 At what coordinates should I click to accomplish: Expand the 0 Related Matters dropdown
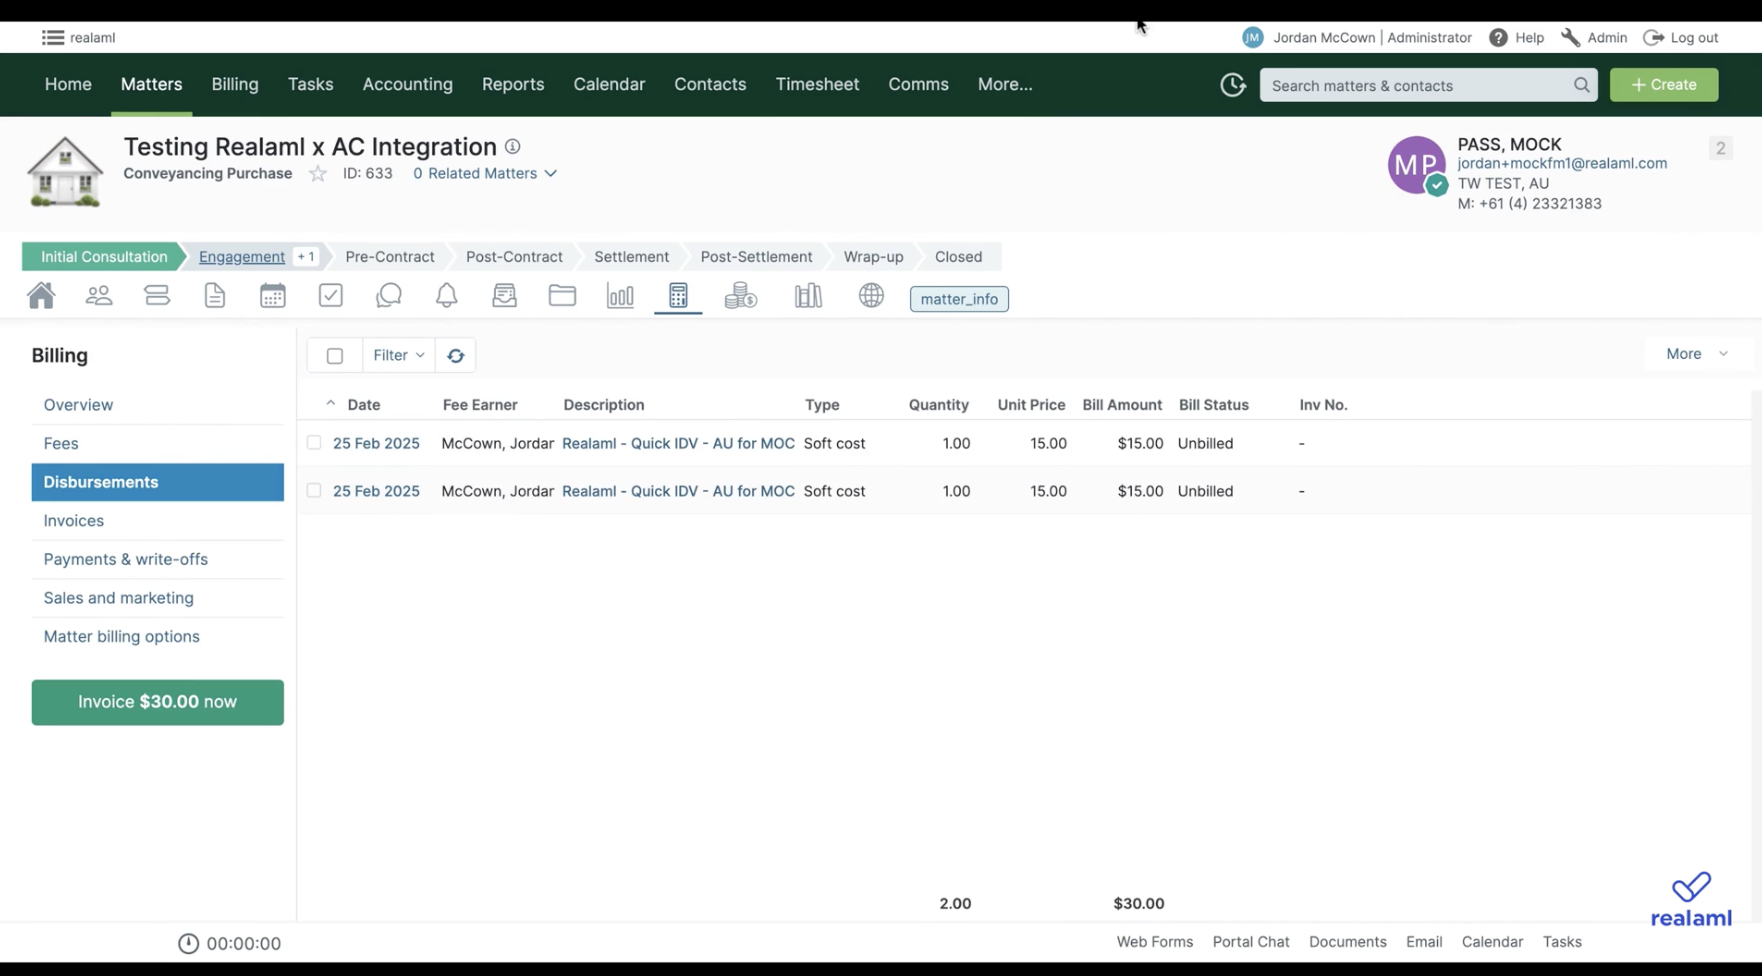485,174
